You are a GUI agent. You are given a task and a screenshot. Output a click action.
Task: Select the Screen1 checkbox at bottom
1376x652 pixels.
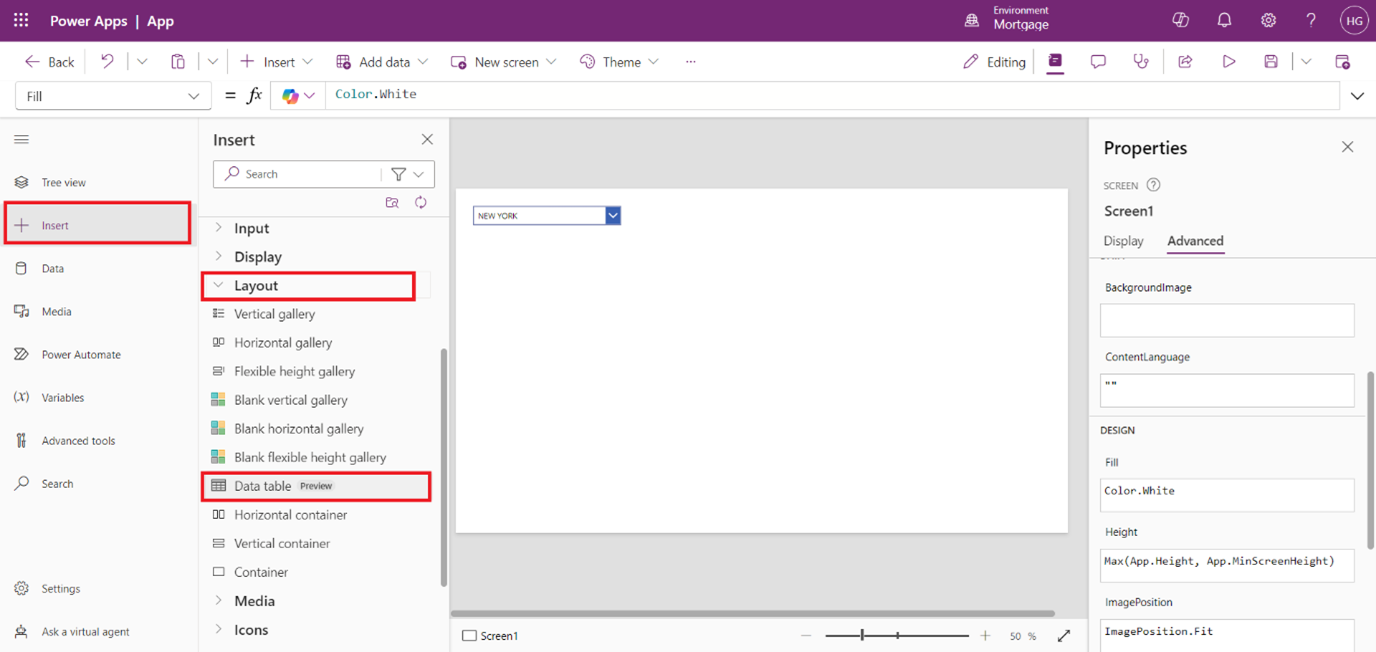(x=469, y=636)
